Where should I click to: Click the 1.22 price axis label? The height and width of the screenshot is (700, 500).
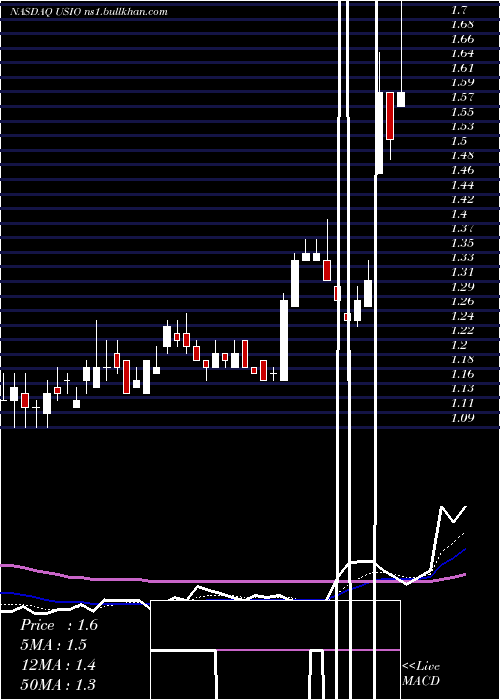(x=462, y=330)
